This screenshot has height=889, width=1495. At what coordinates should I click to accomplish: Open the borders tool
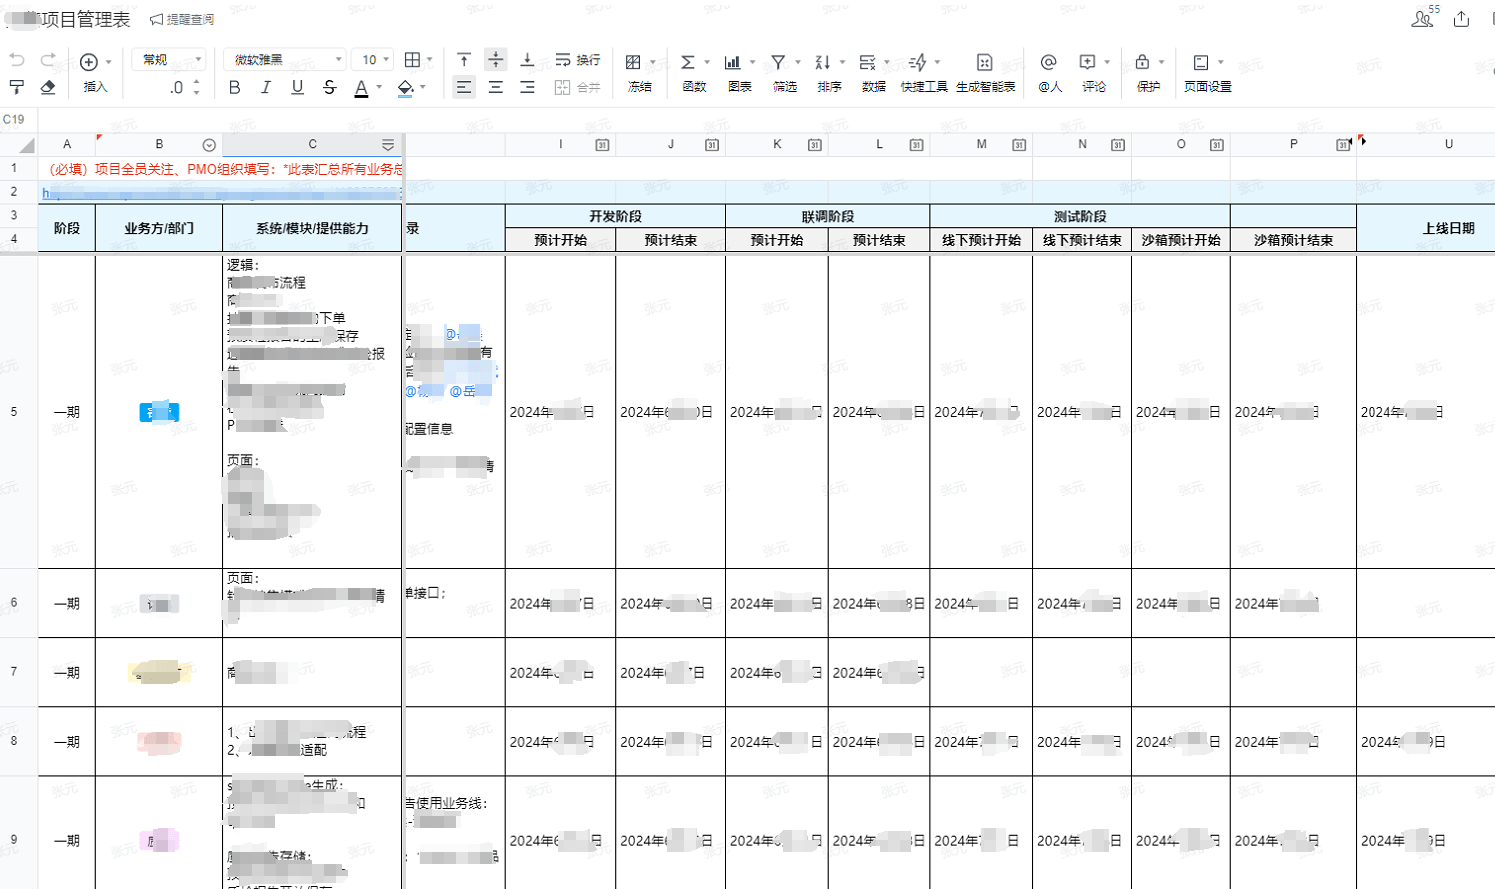tap(412, 60)
